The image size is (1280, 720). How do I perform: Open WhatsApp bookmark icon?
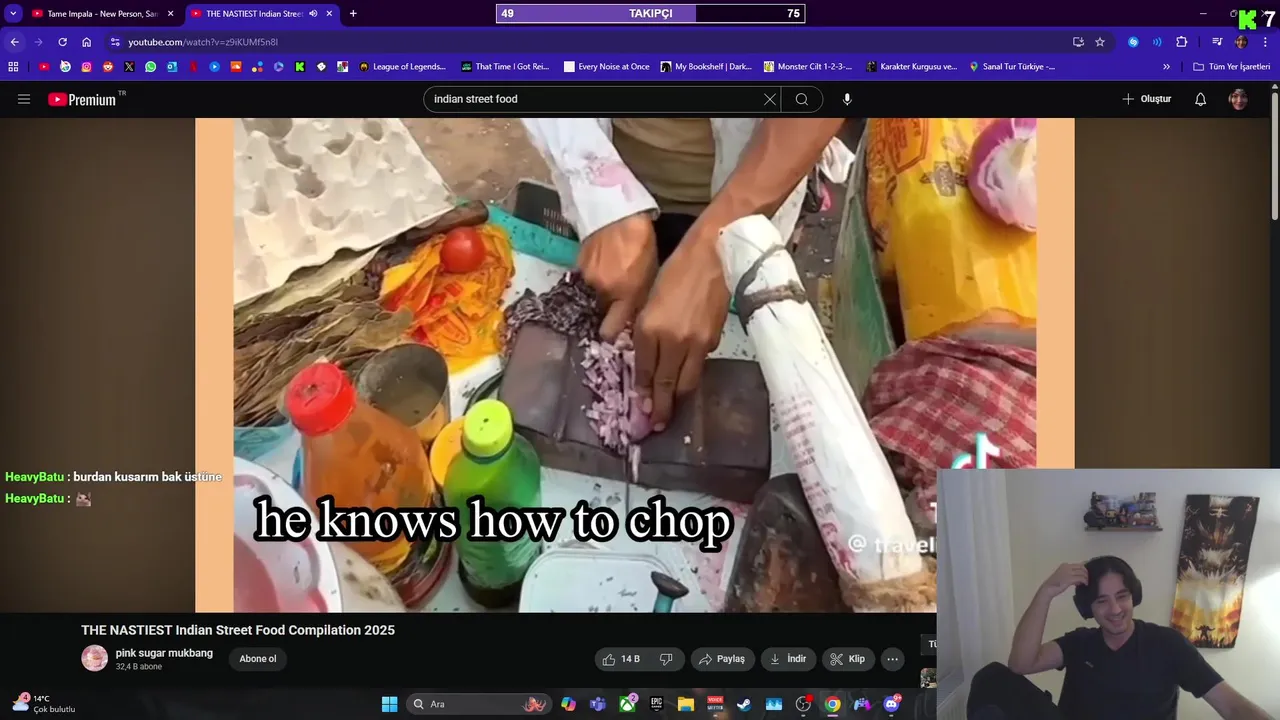pos(151,67)
